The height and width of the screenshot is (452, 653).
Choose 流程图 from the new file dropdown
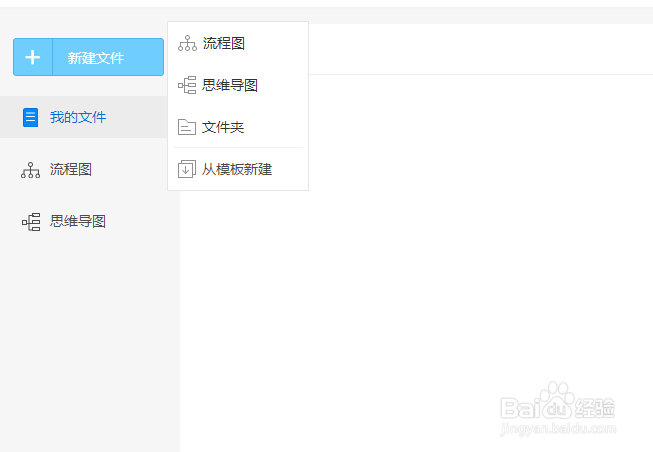pos(223,44)
